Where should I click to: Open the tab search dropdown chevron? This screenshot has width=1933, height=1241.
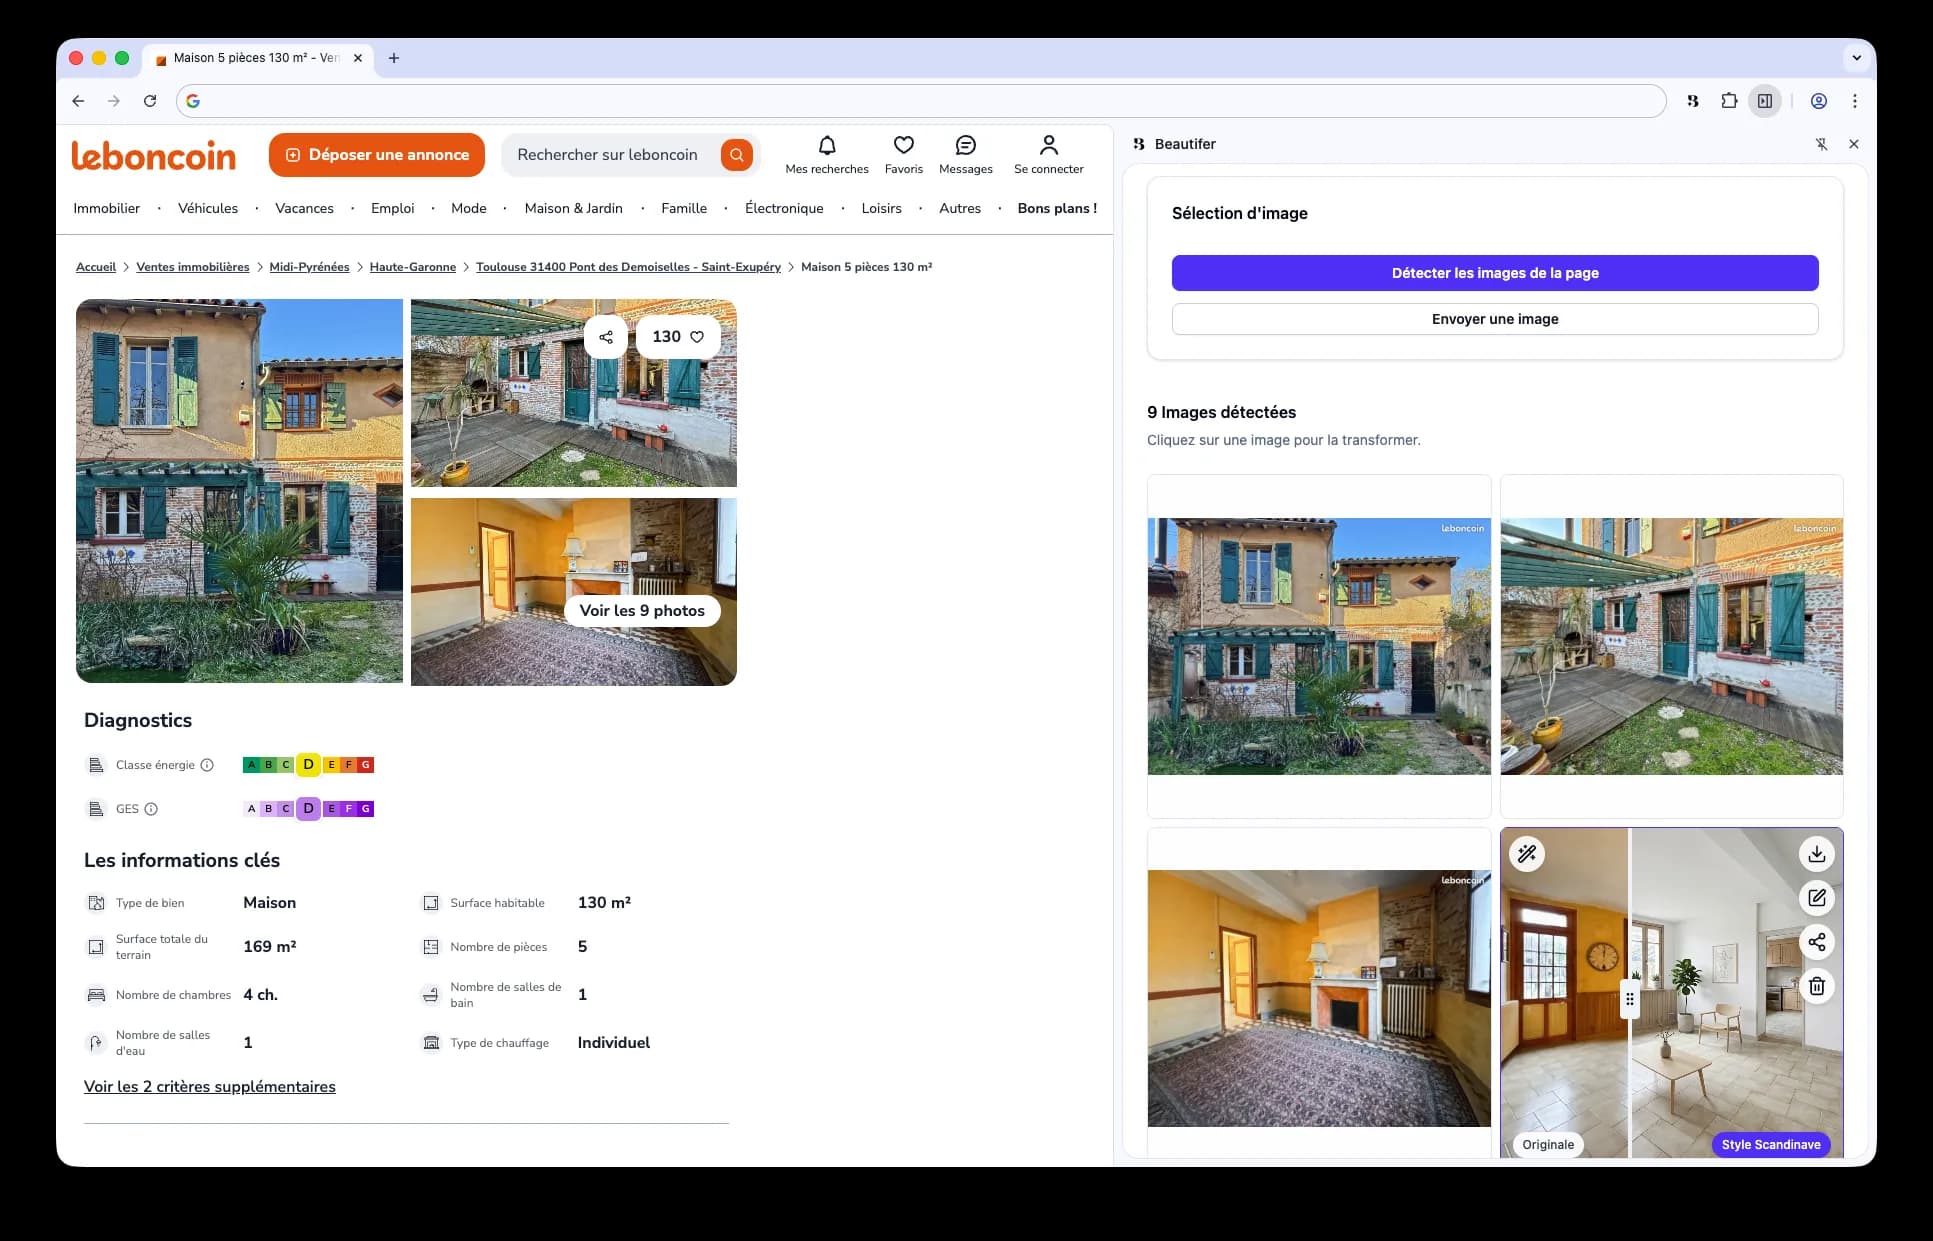tap(1856, 58)
